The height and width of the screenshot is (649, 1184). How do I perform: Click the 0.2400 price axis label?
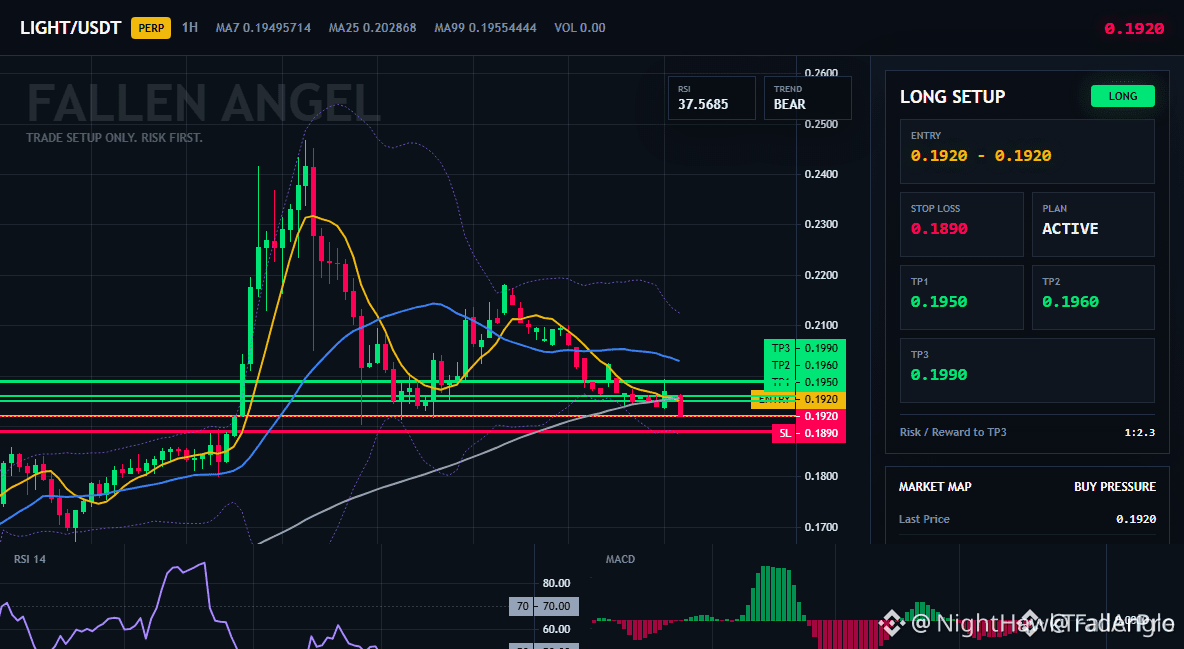[822, 175]
